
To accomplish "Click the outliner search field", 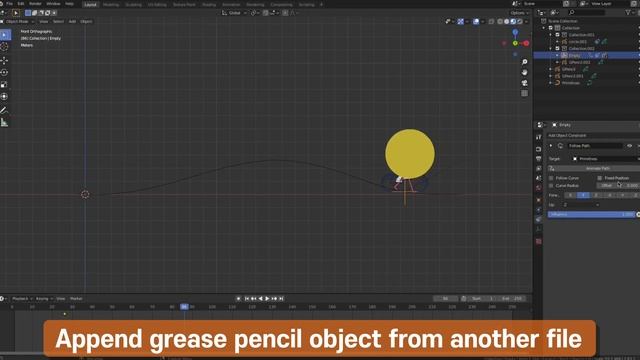I will [587, 13].
